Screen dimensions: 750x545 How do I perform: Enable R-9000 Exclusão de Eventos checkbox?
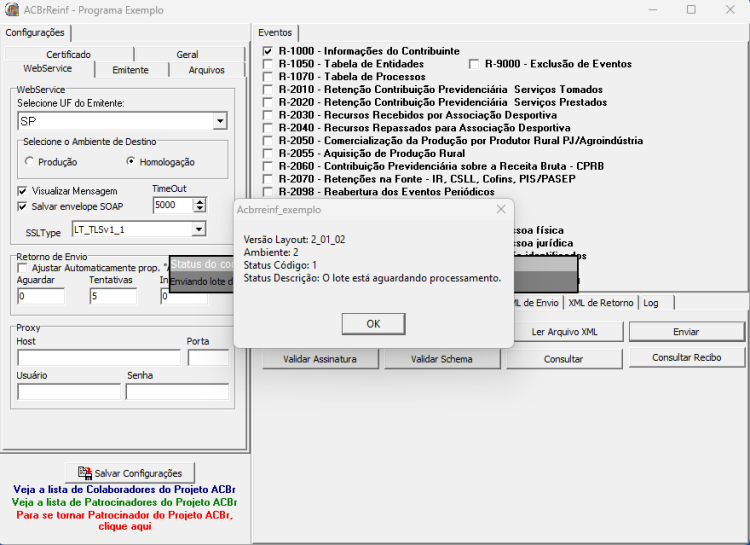[x=474, y=64]
